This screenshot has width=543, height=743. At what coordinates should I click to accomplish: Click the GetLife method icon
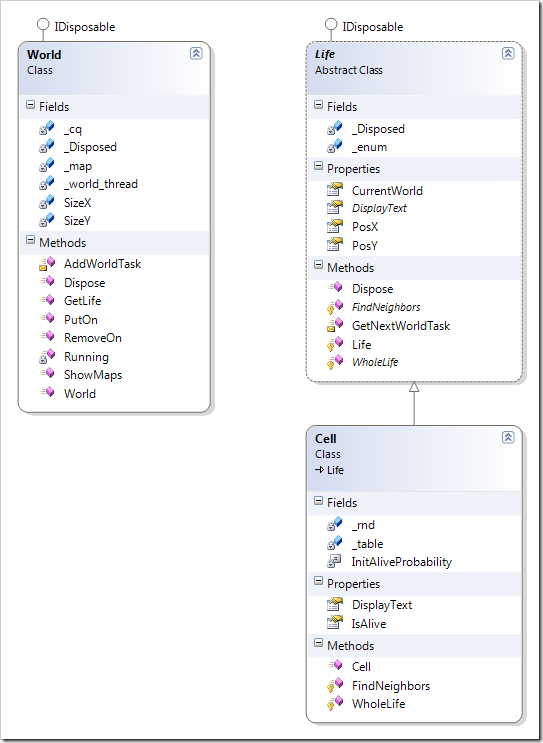click(x=46, y=300)
